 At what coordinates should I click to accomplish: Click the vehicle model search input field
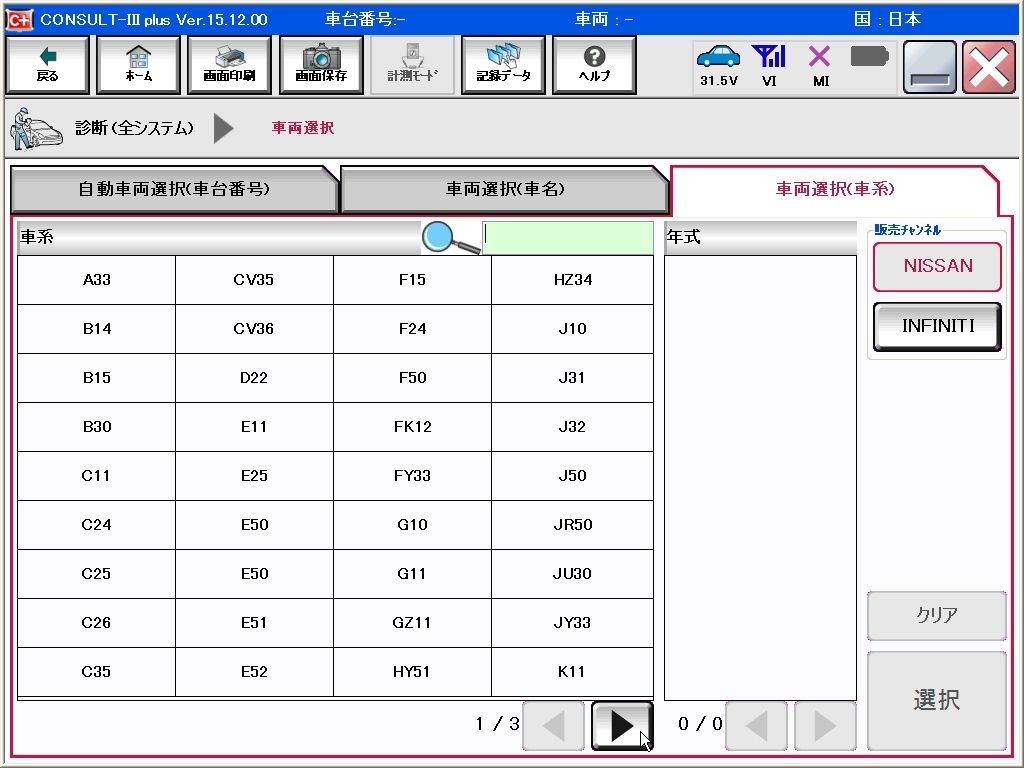click(x=568, y=236)
